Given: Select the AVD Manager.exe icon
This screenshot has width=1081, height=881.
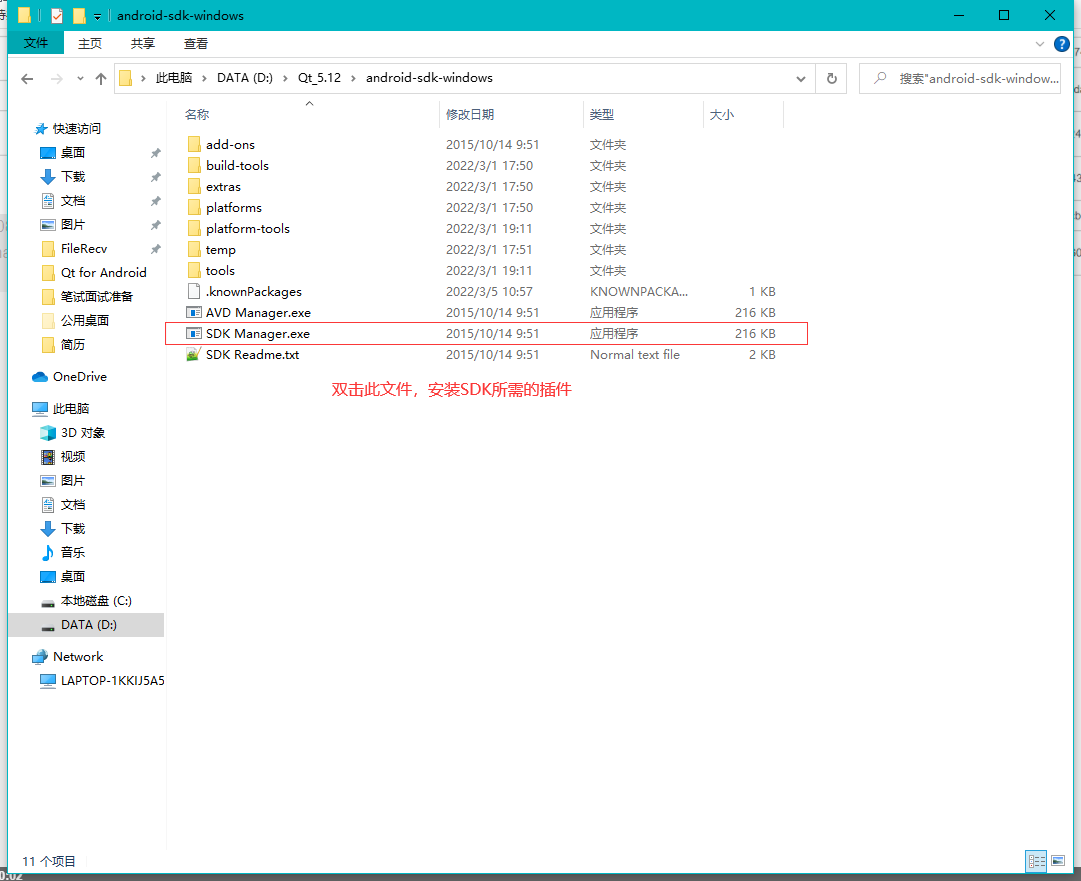Looking at the screenshot, I should click(x=194, y=312).
